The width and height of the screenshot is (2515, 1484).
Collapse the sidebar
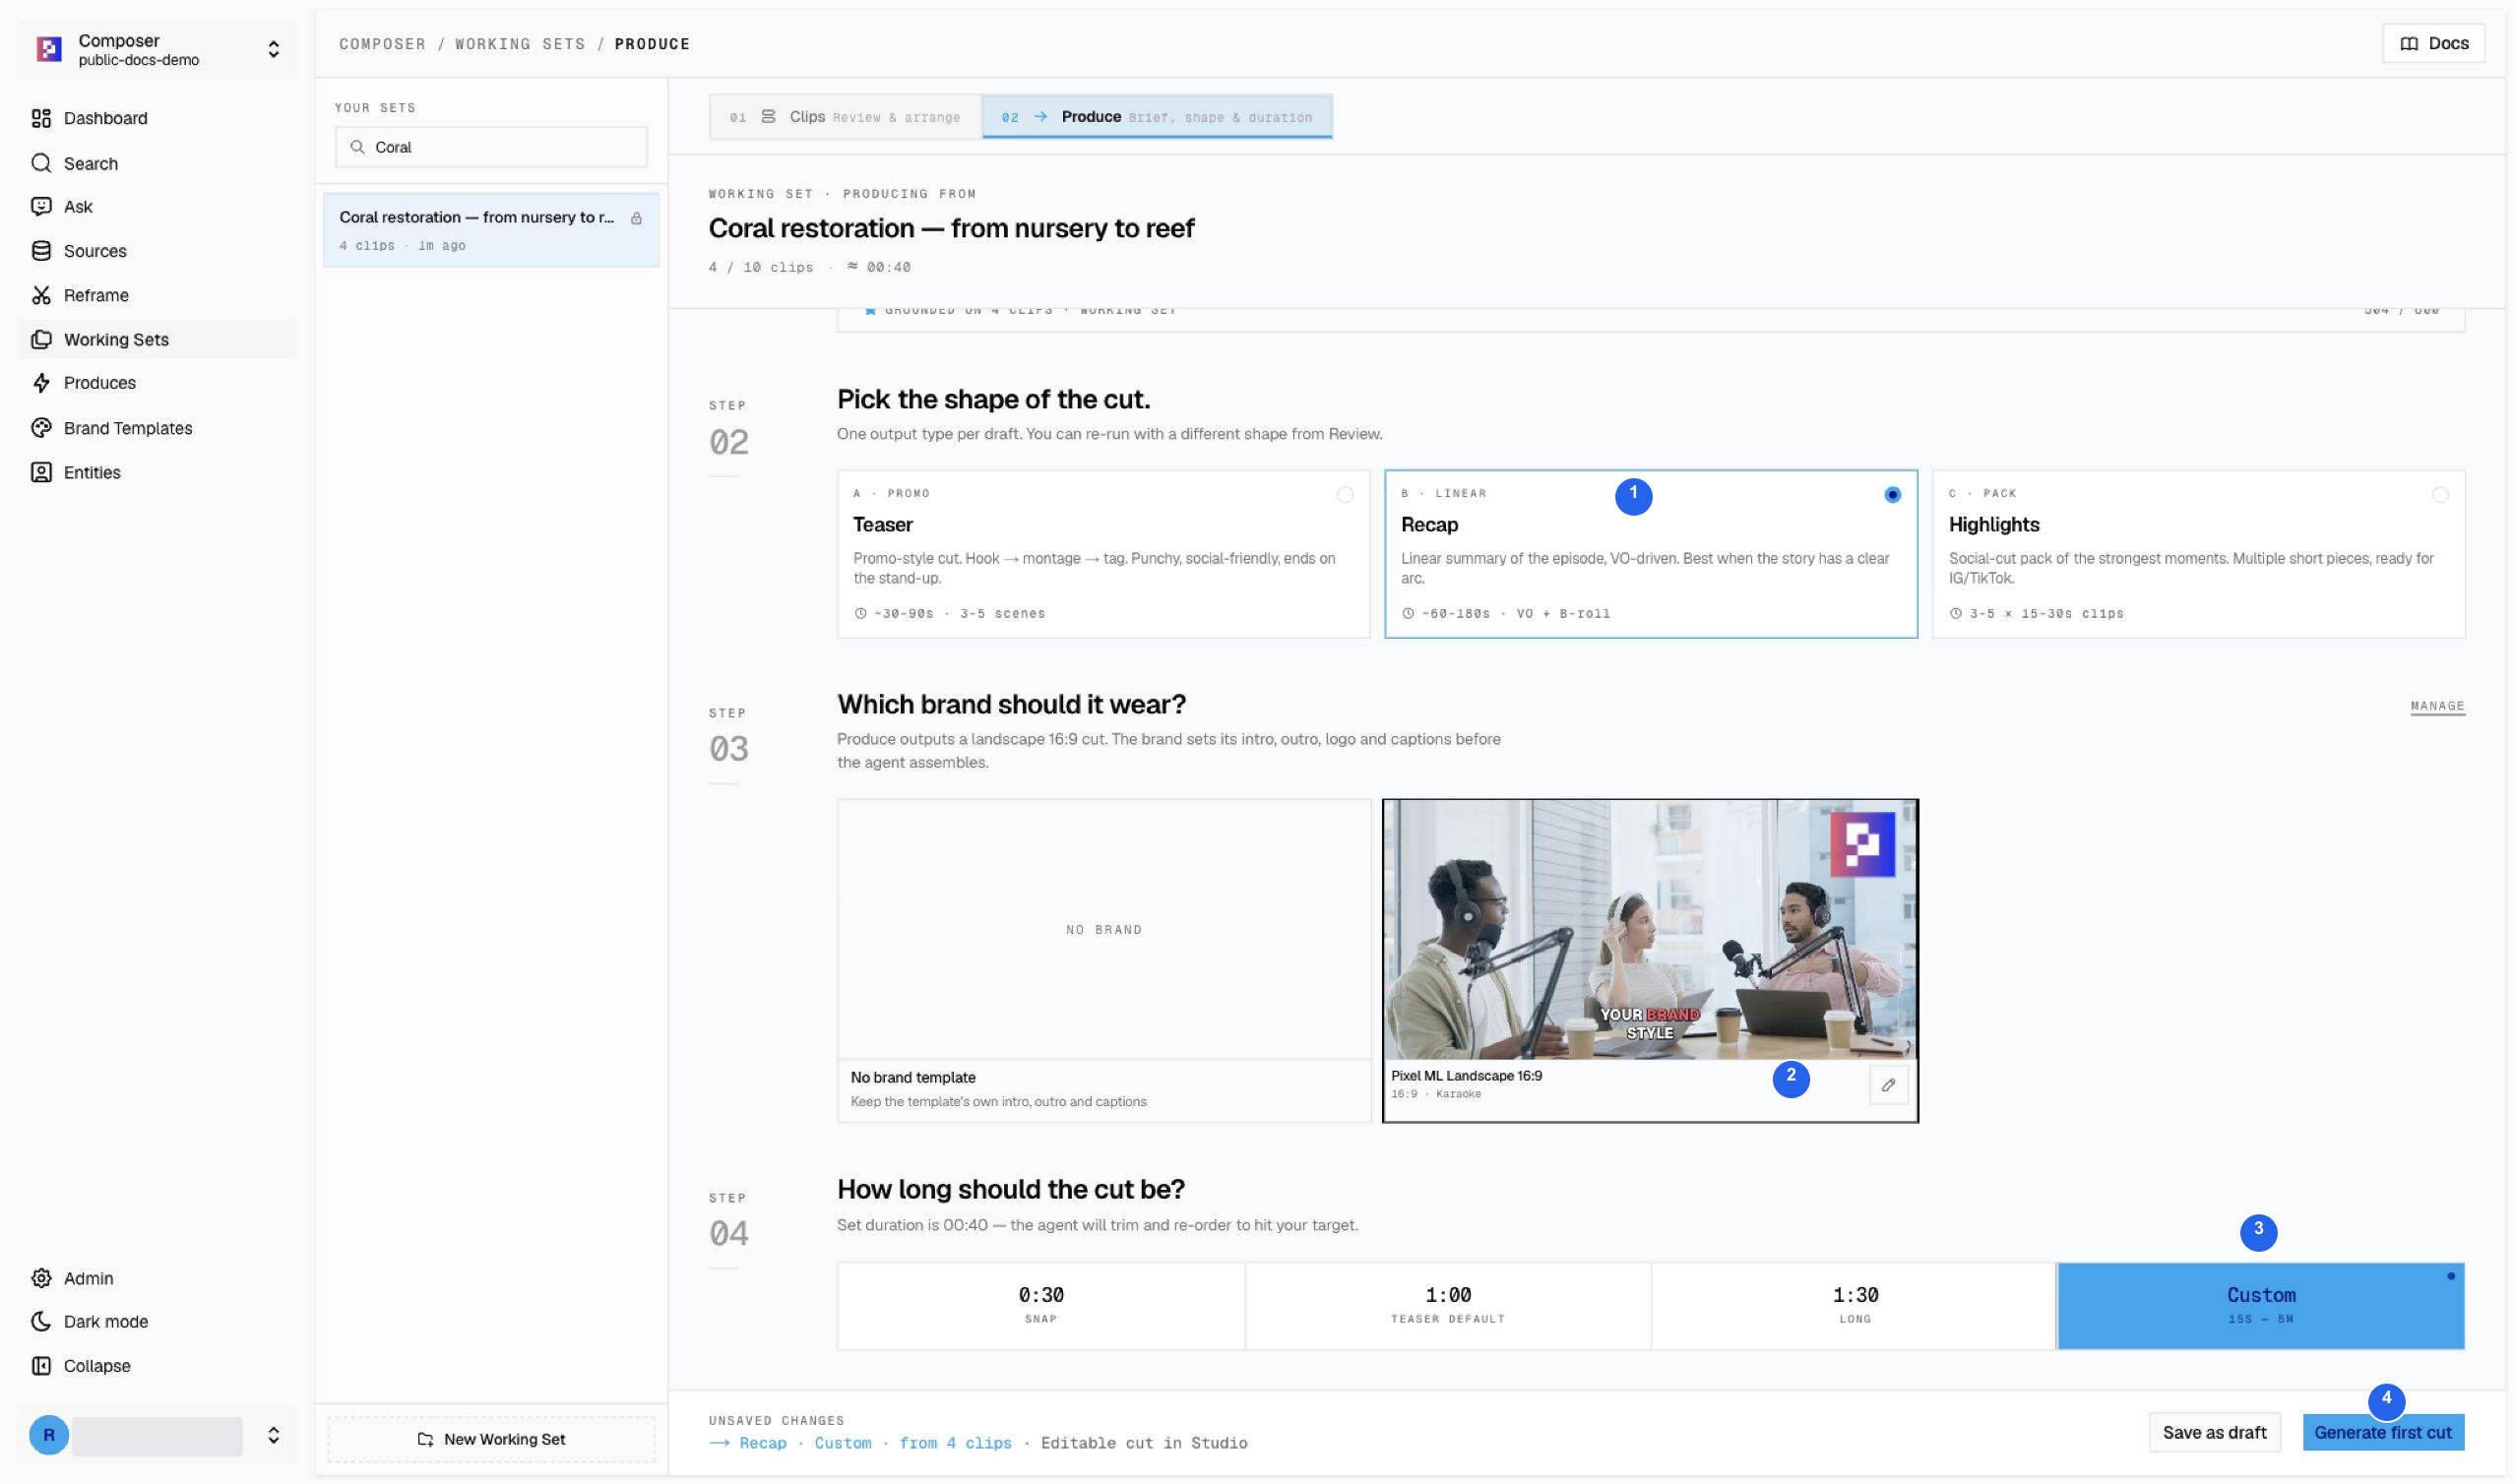[x=157, y=1366]
